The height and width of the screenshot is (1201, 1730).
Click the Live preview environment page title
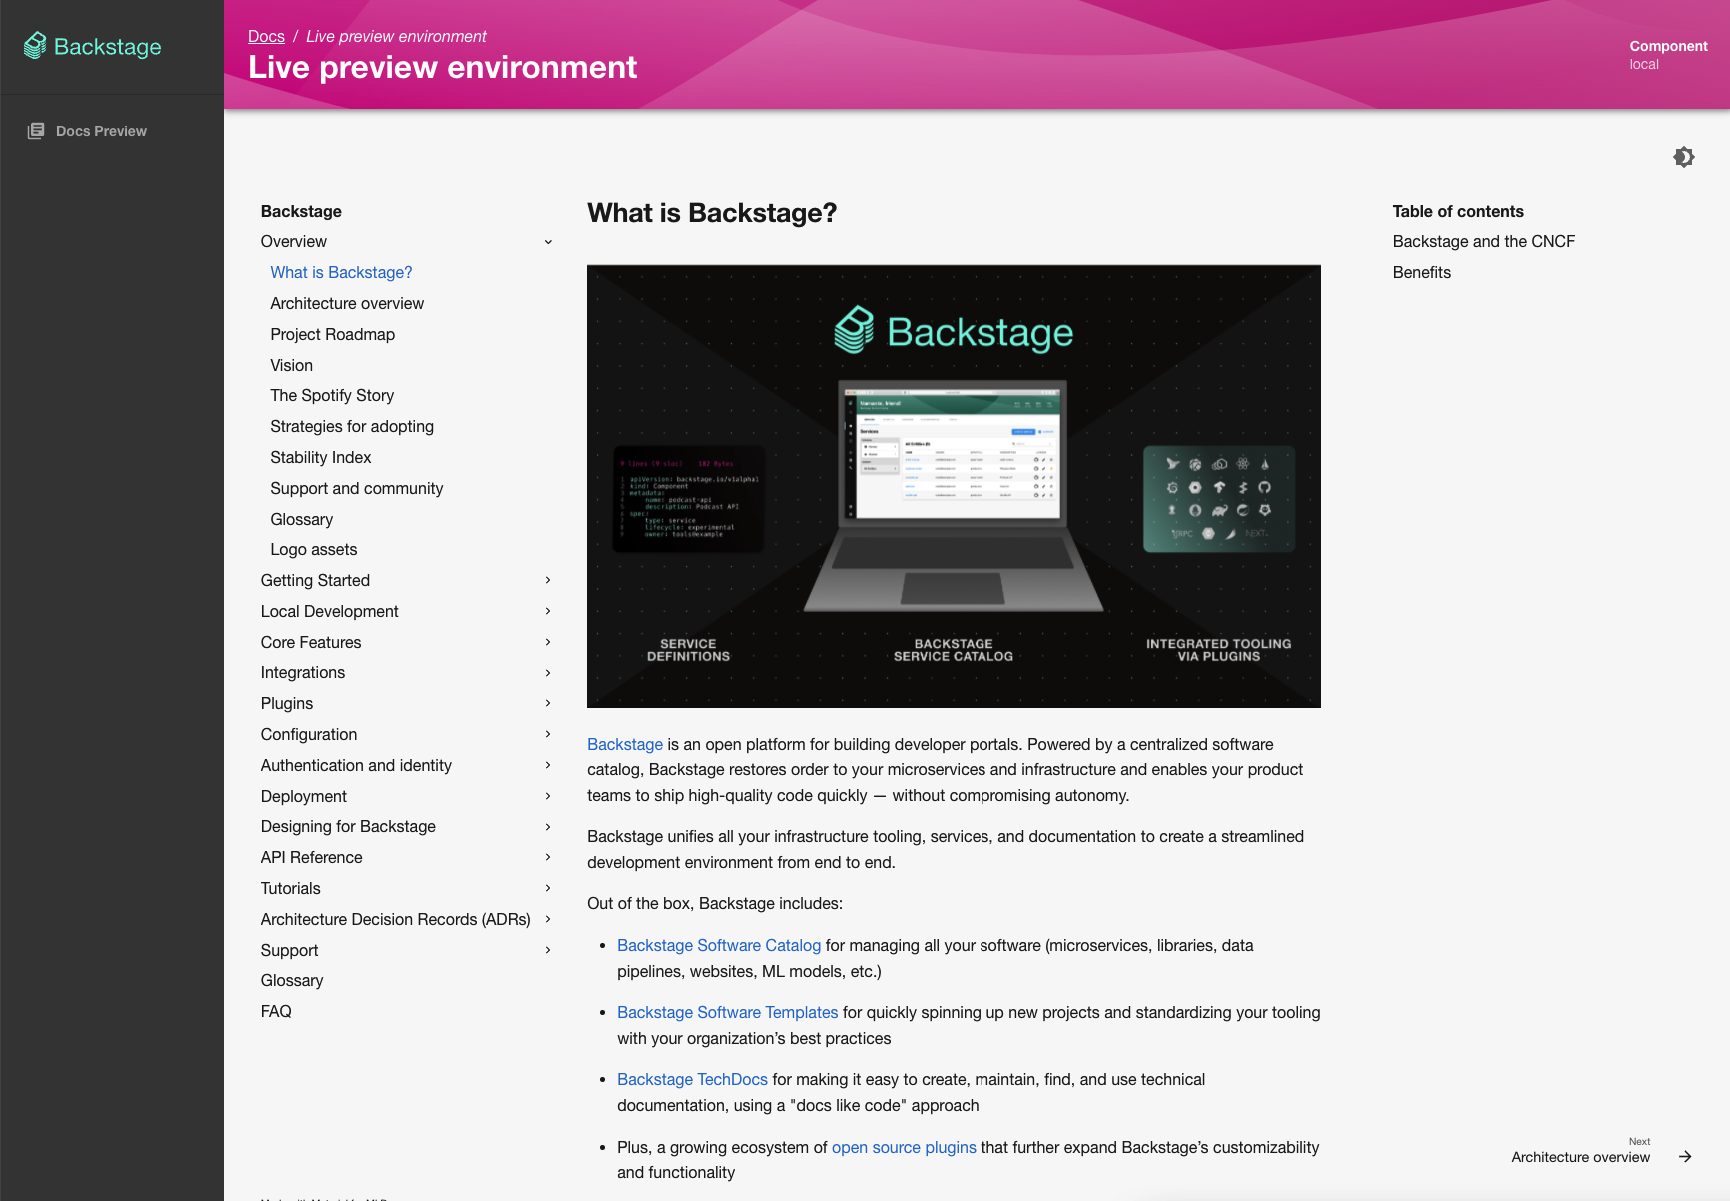click(x=443, y=68)
